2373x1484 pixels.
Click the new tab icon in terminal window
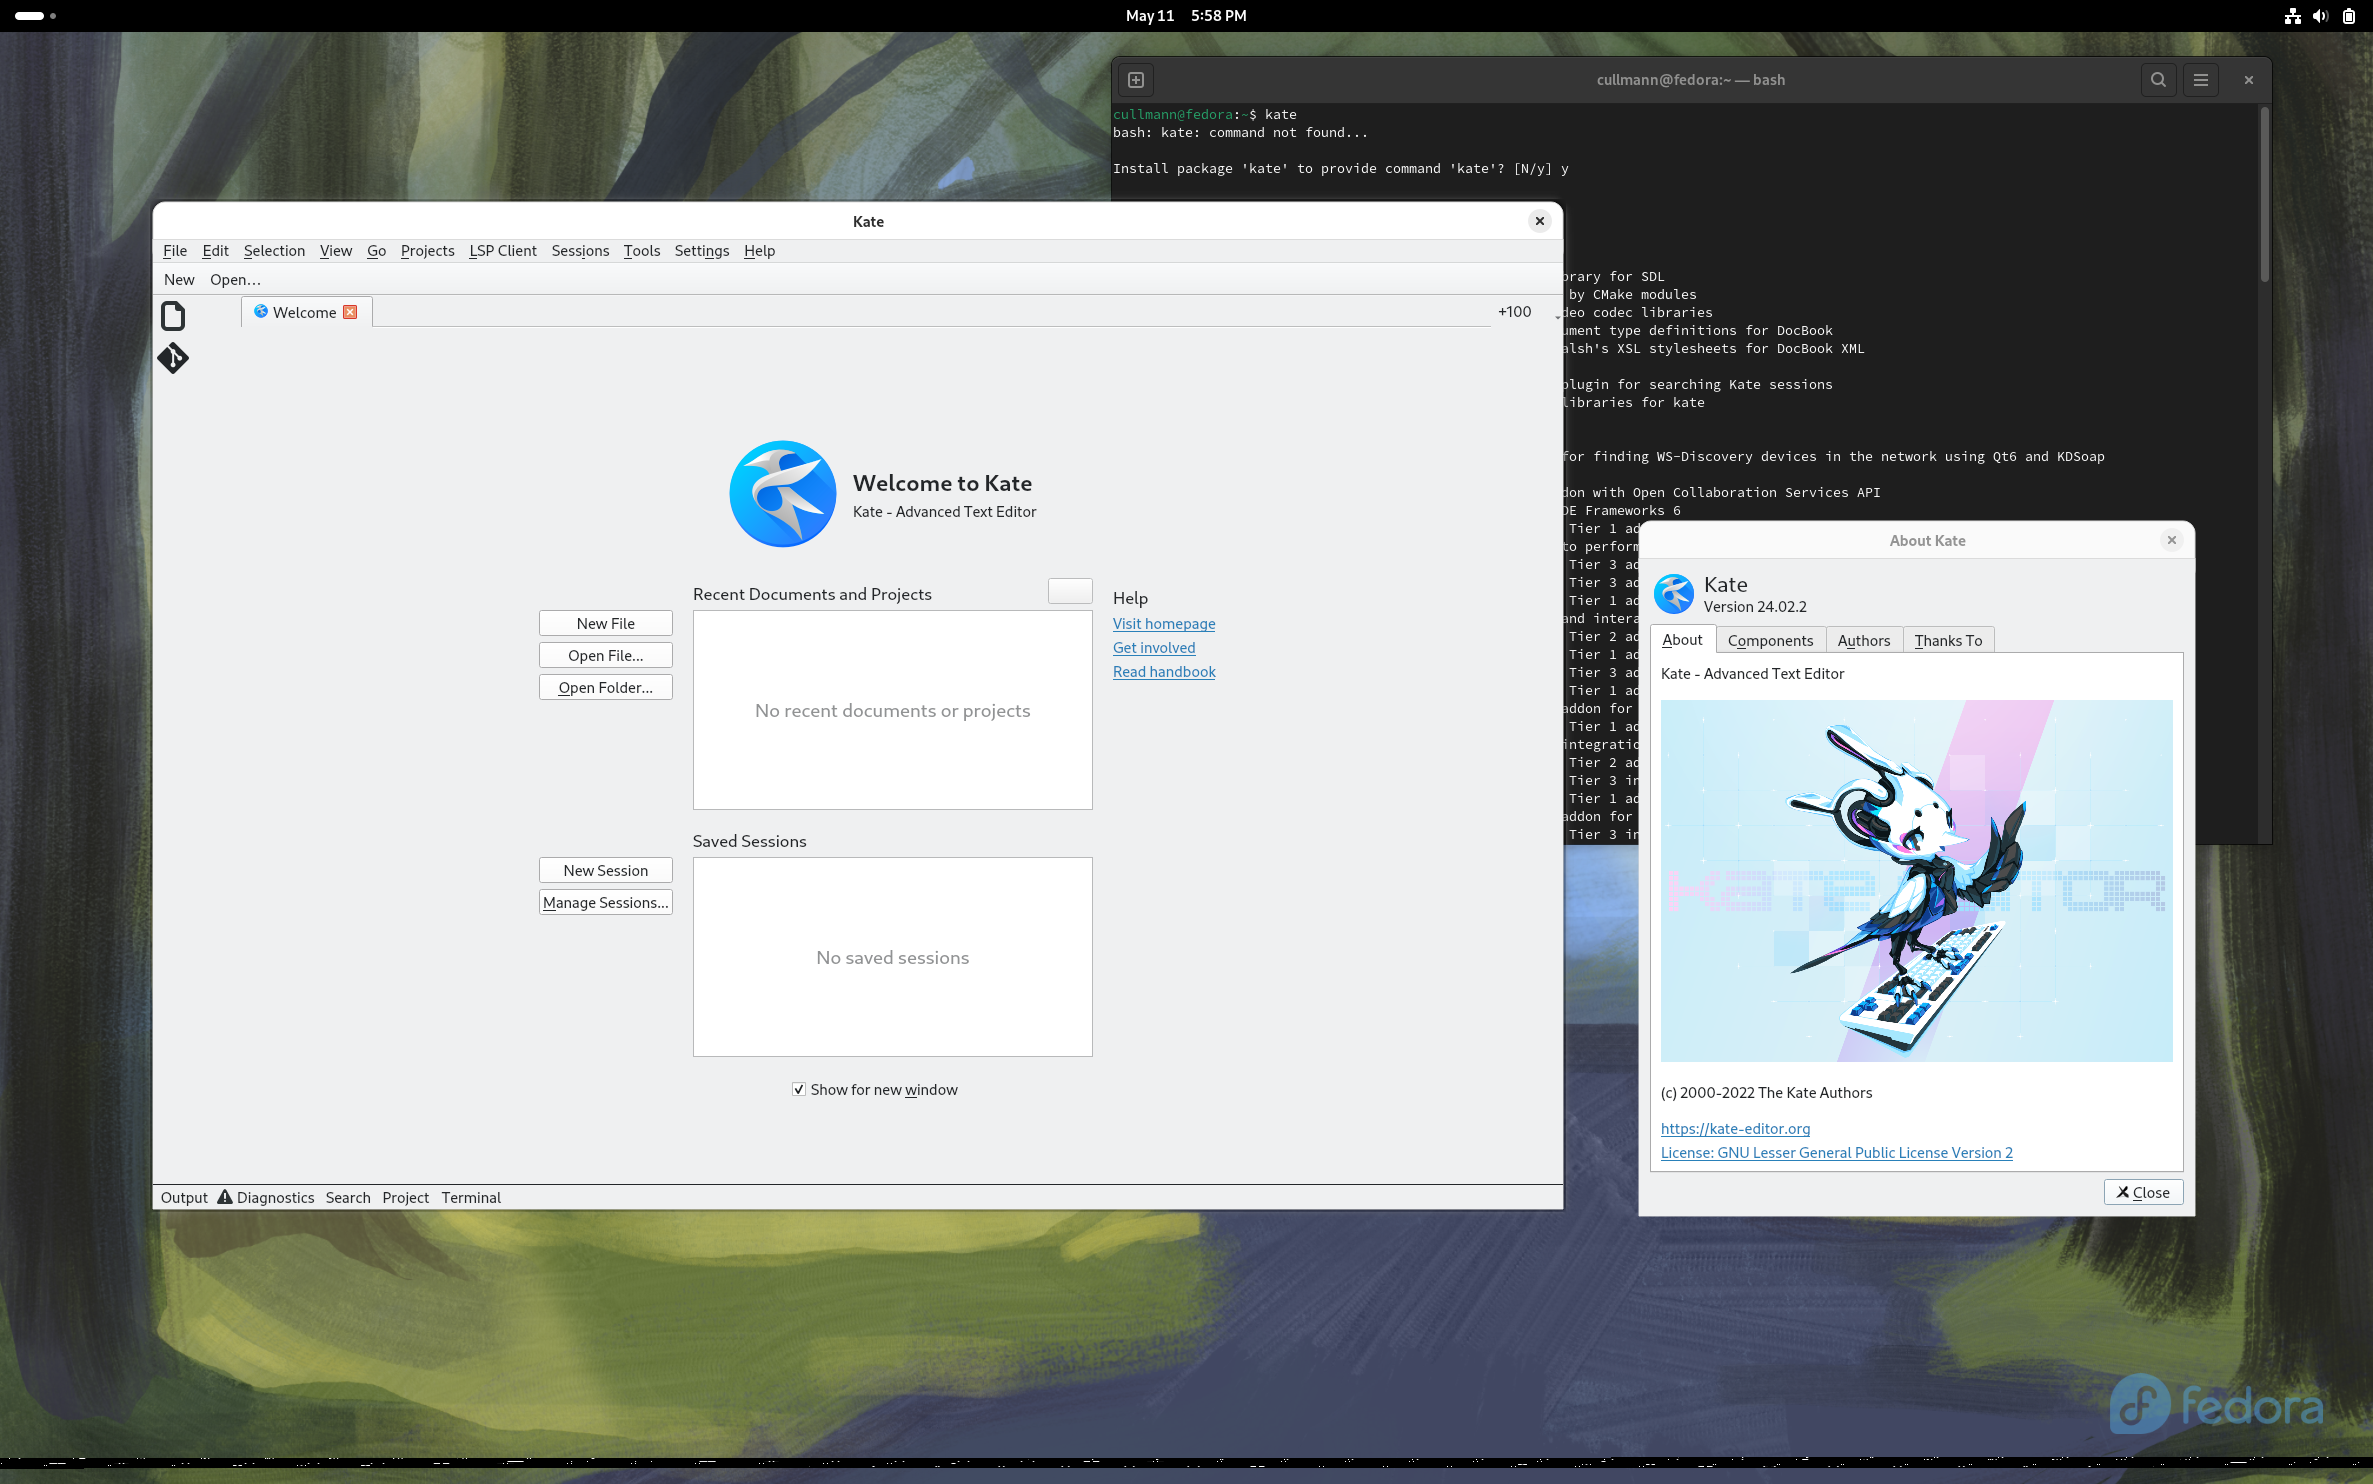click(1136, 80)
